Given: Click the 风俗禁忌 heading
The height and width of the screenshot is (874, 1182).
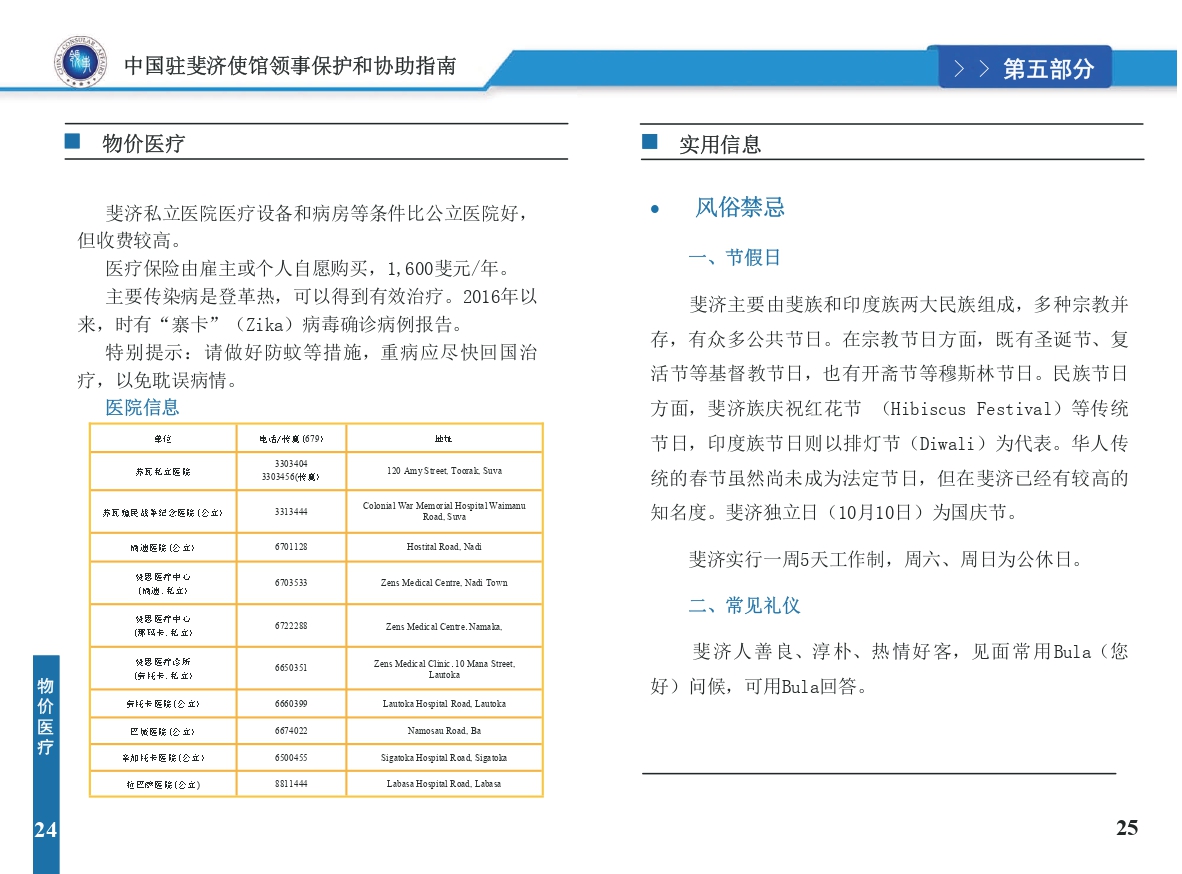Looking at the screenshot, I should click(x=740, y=208).
